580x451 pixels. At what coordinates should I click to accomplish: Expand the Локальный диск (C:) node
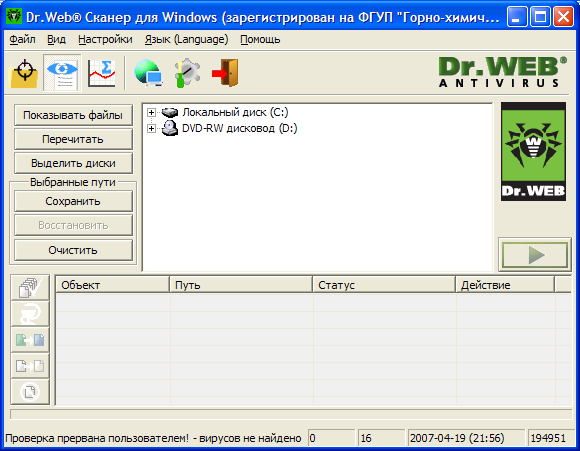(151, 112)
